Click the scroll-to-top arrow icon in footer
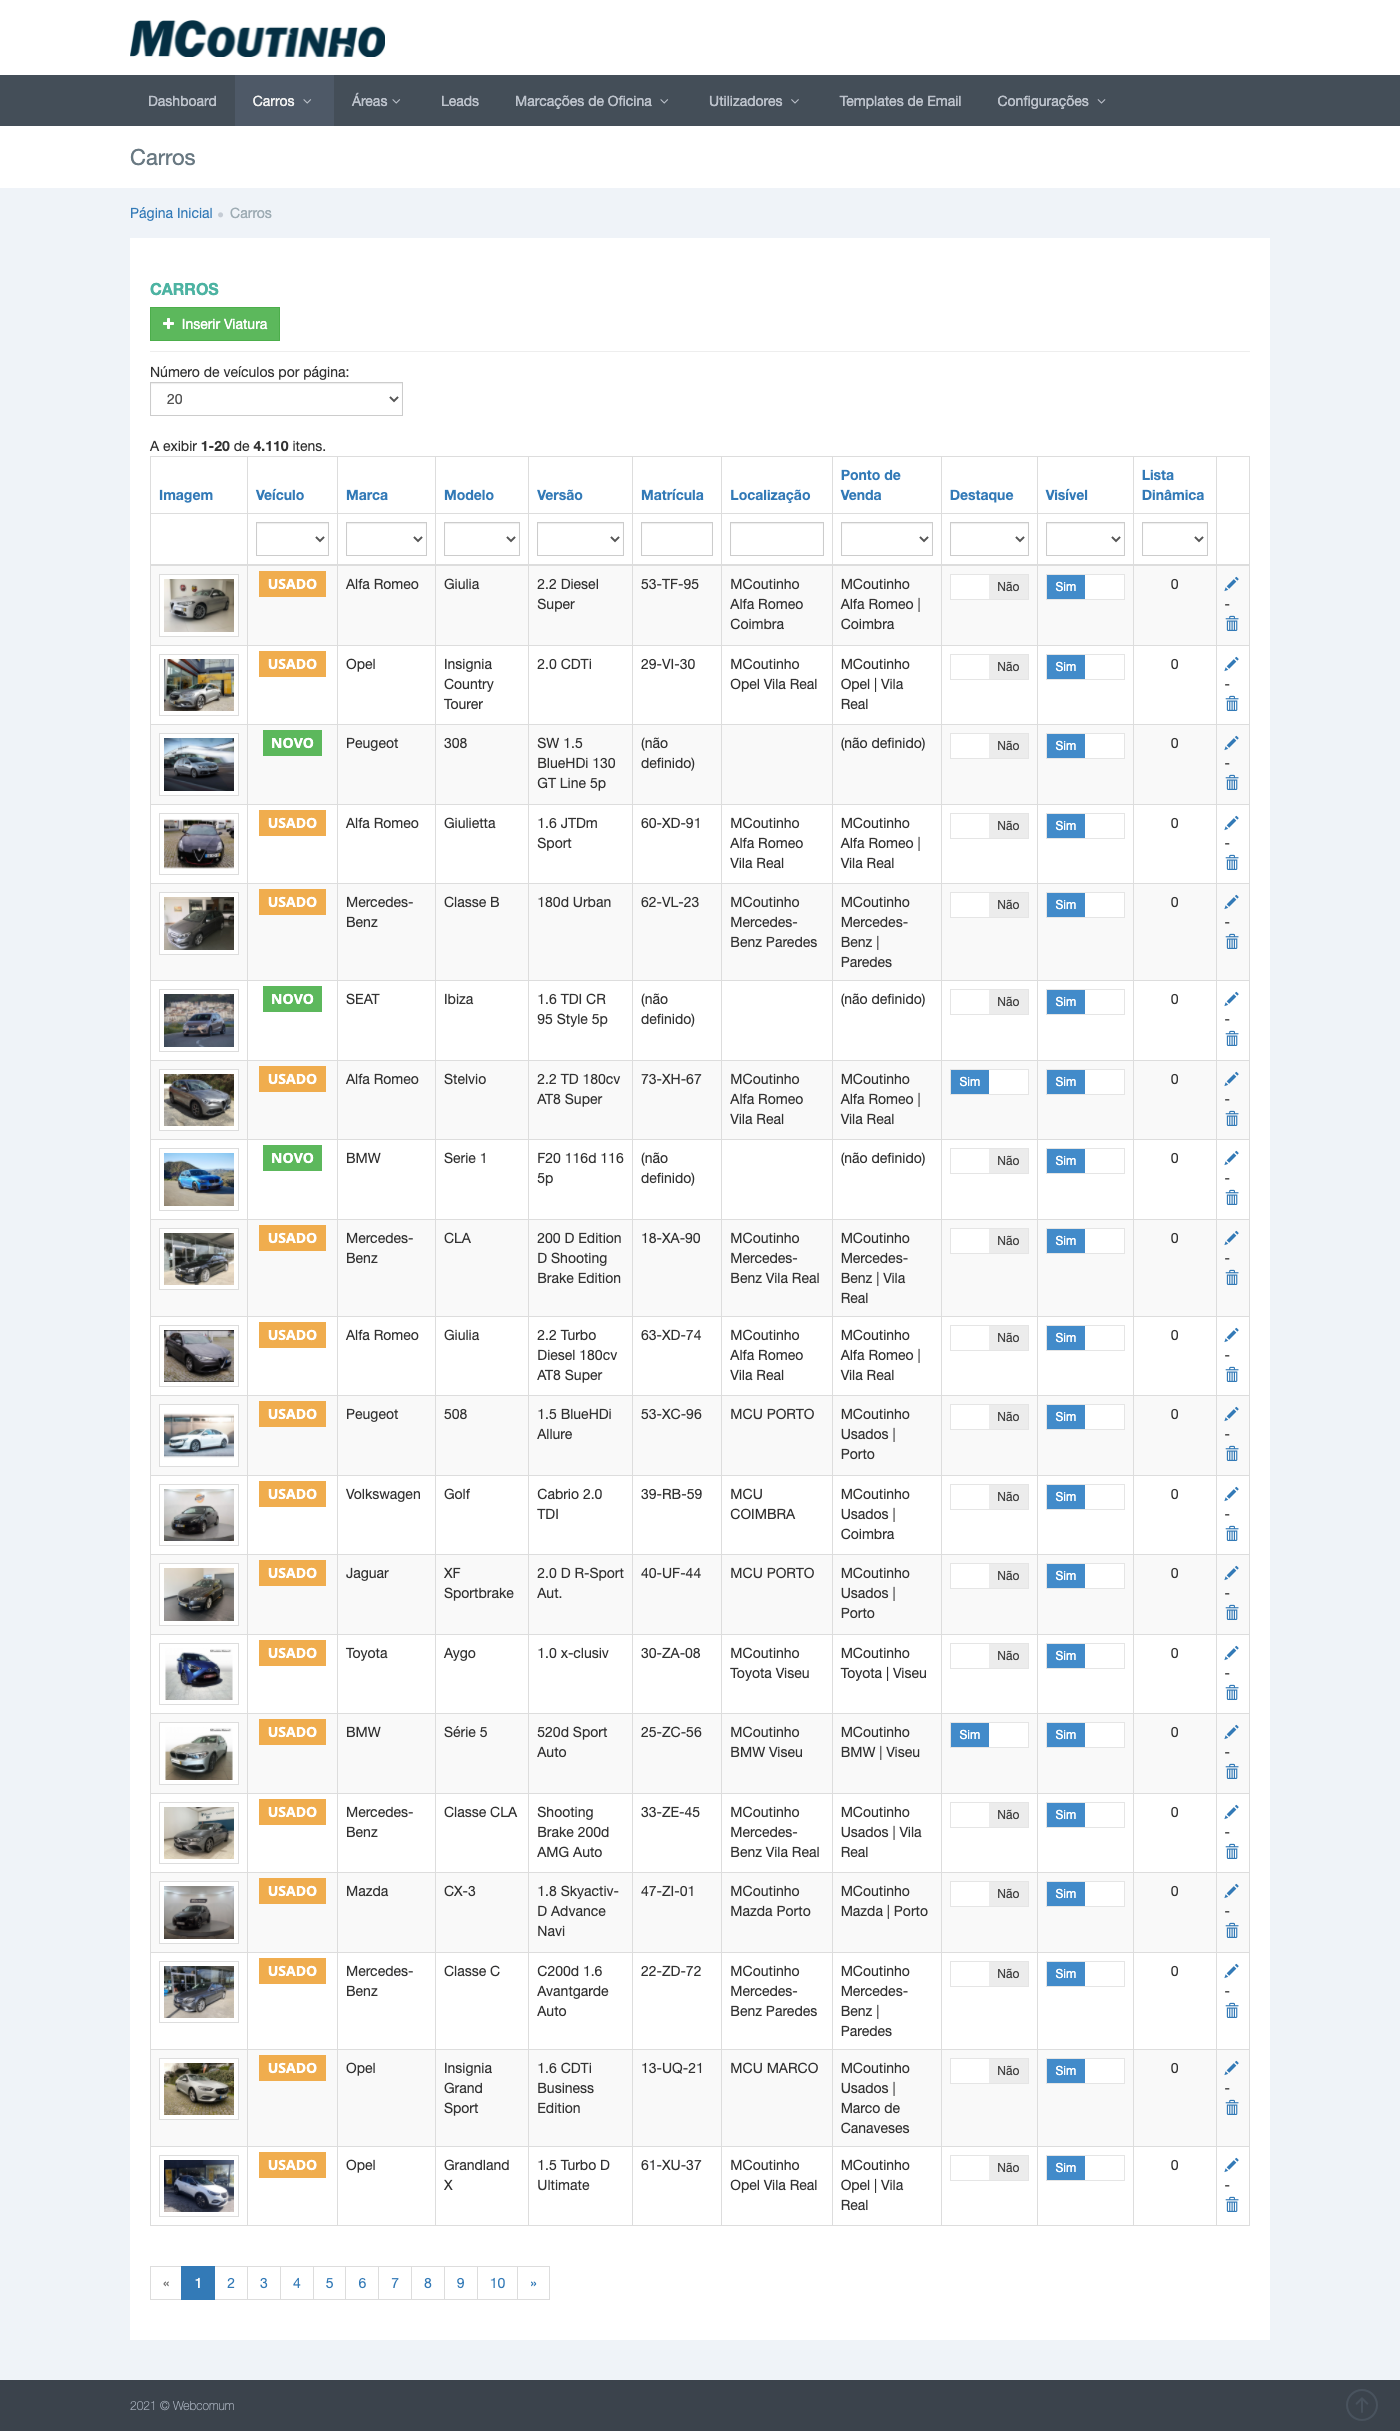Viewport: 1400px width, 2431px height. 1361,2404
